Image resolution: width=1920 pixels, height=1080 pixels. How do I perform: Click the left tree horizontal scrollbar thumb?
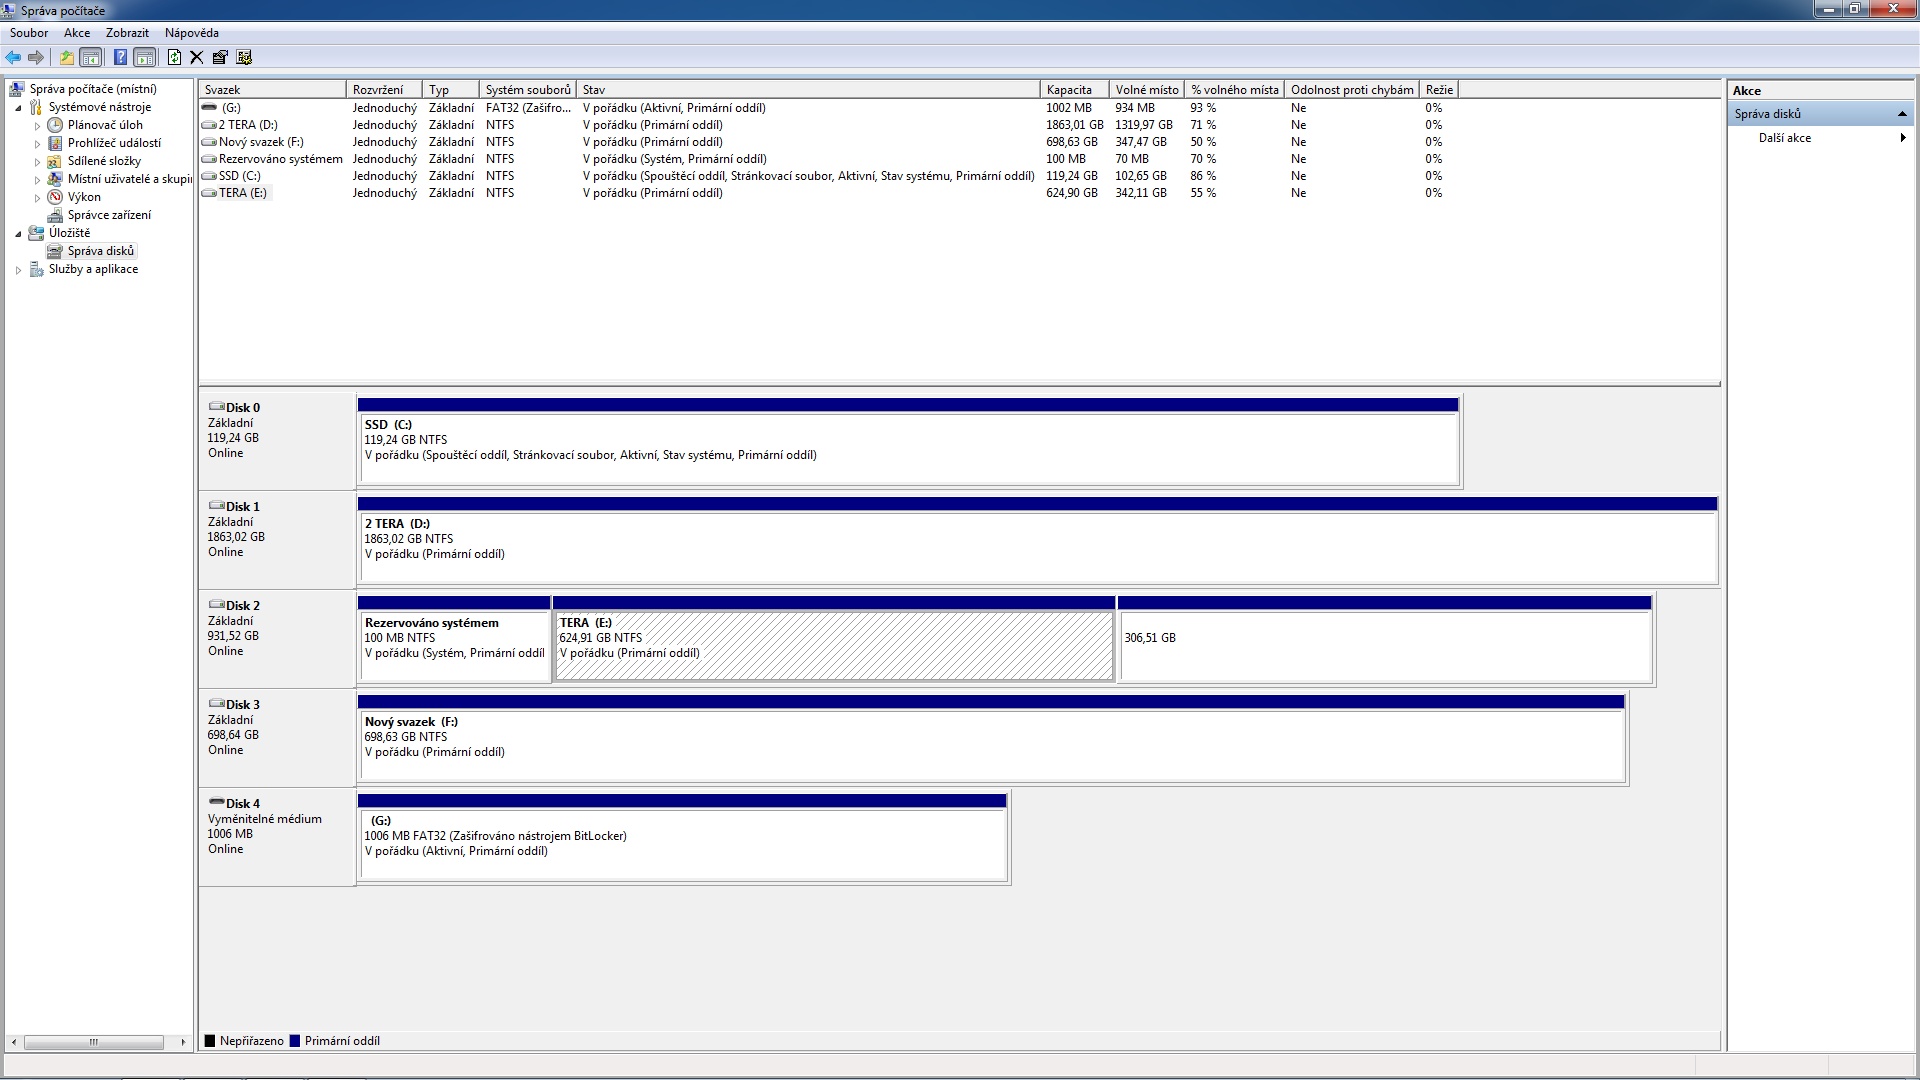click(x=94, y=1042)
